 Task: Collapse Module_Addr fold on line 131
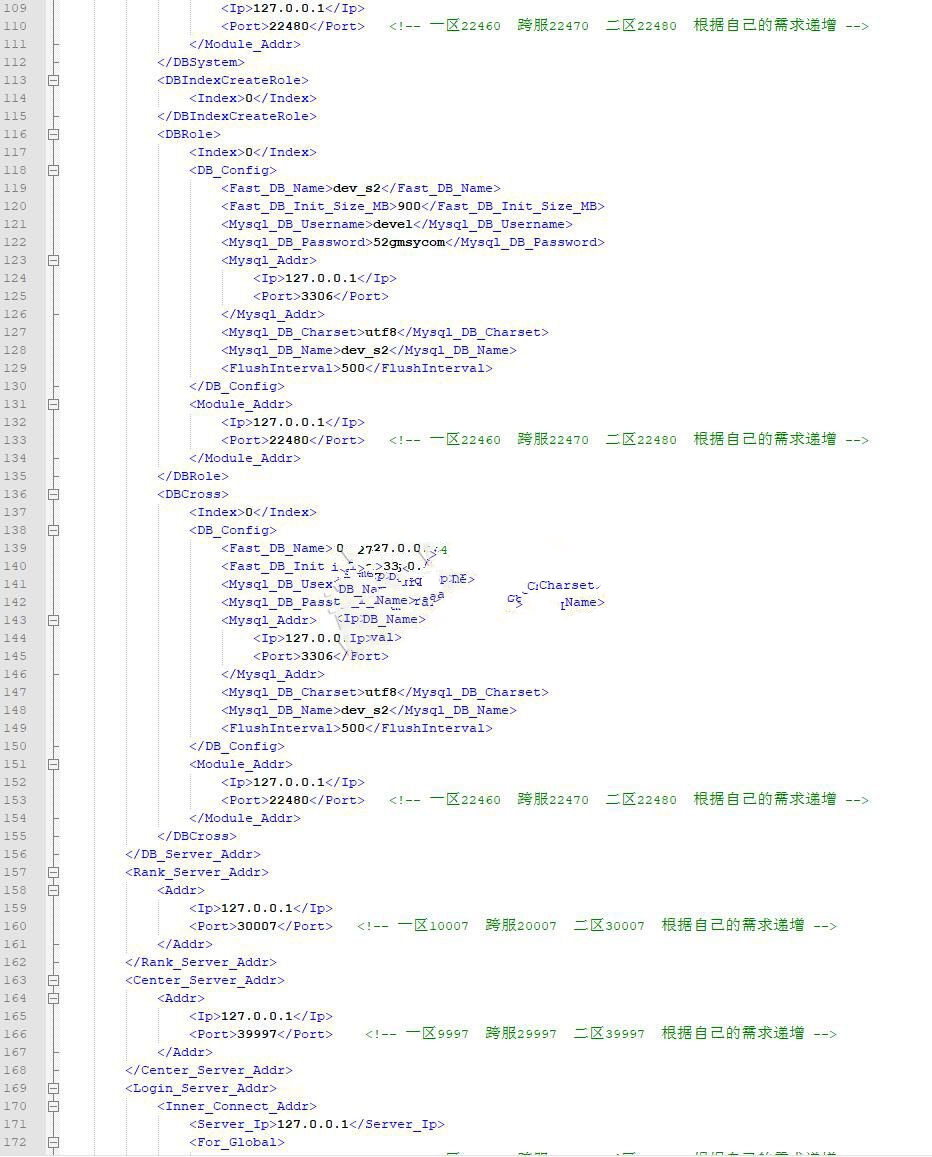[x=53, y=404]
